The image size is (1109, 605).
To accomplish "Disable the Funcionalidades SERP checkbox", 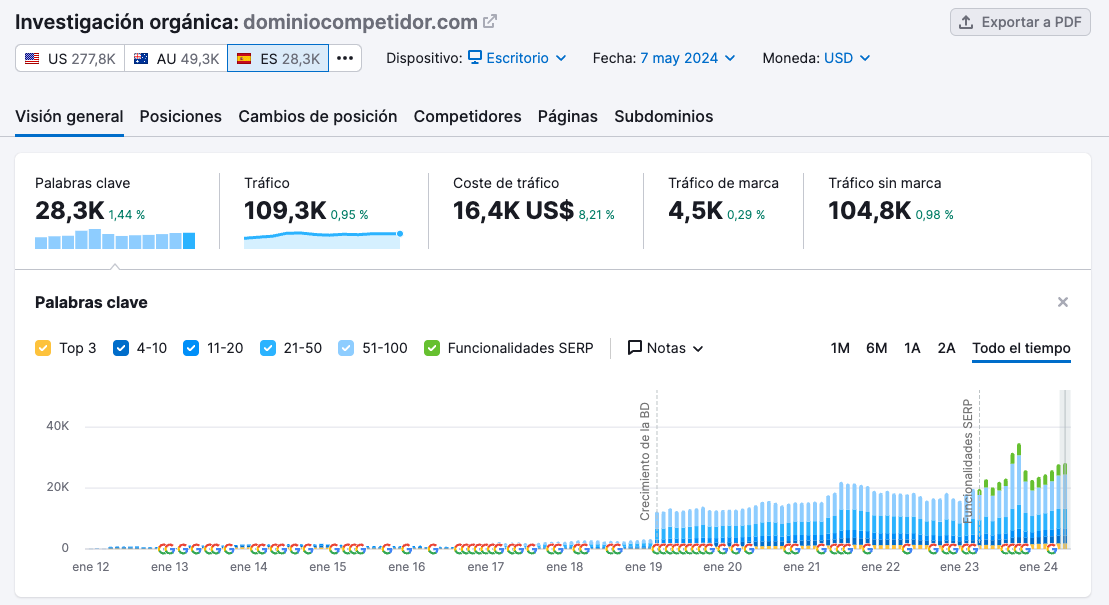I will [432, 348].
